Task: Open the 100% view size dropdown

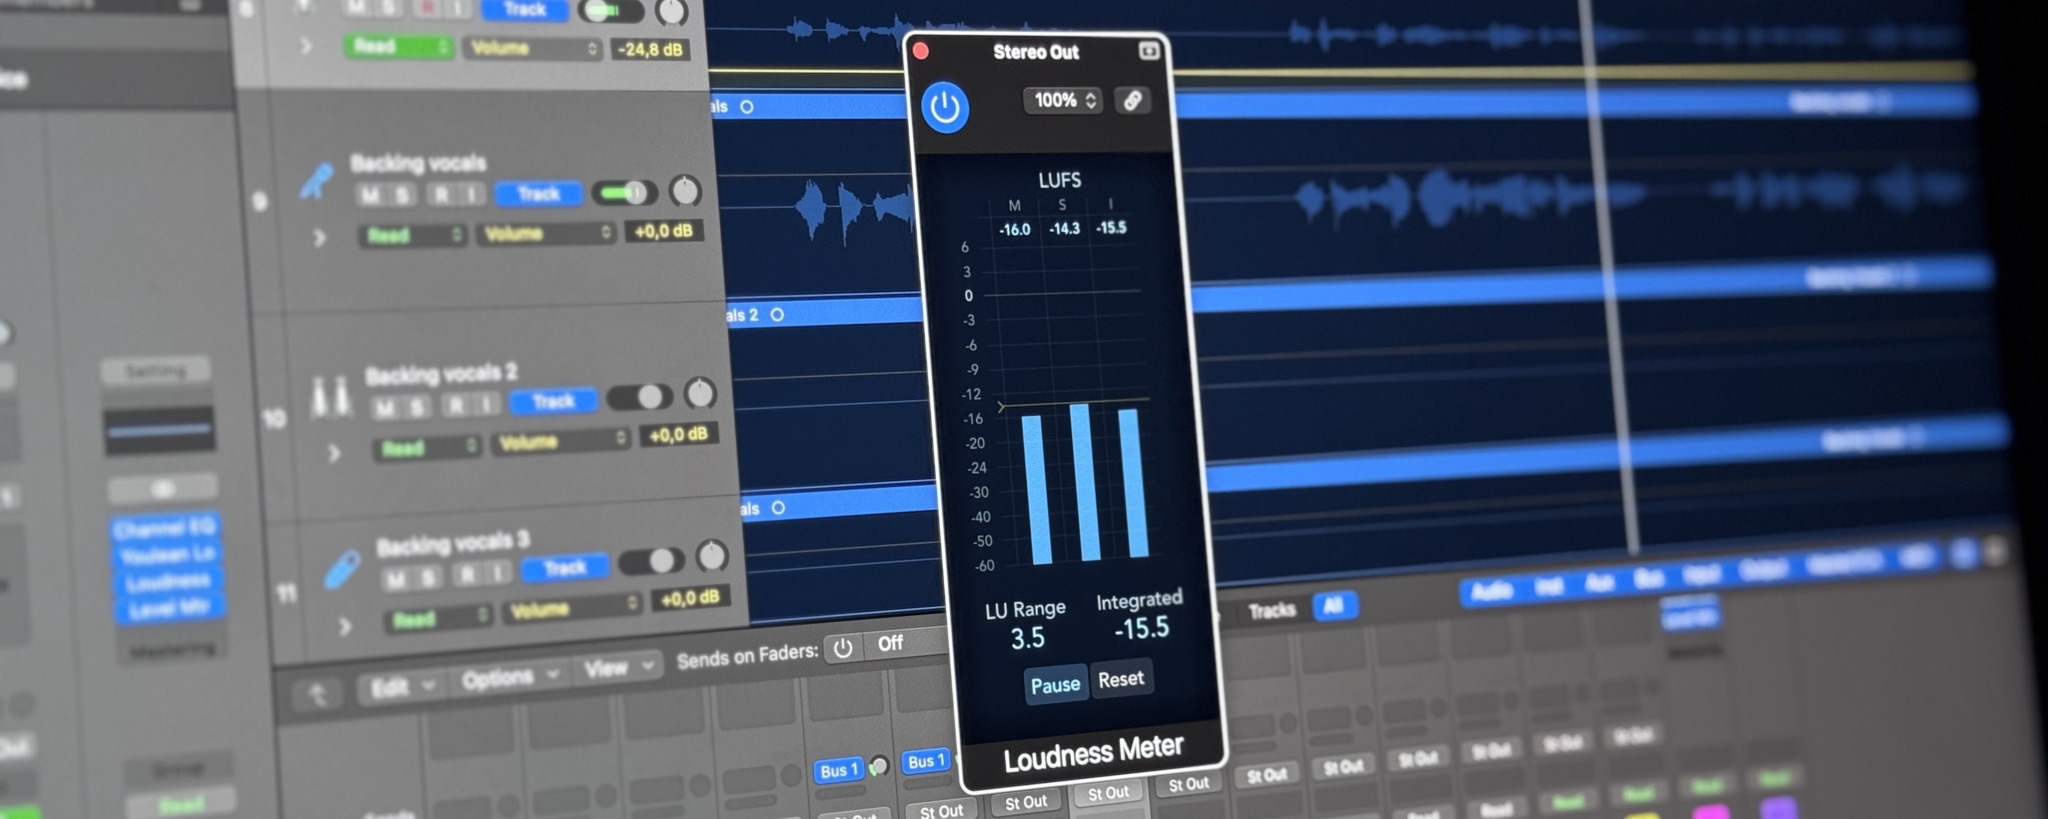Action: pyautogui.click(x=1063, y=100)
